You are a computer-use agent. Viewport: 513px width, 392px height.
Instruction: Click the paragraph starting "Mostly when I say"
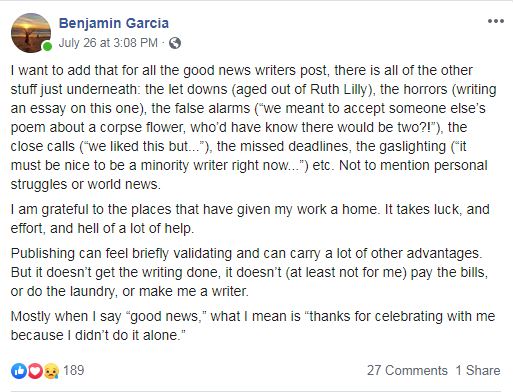point(253,326)
